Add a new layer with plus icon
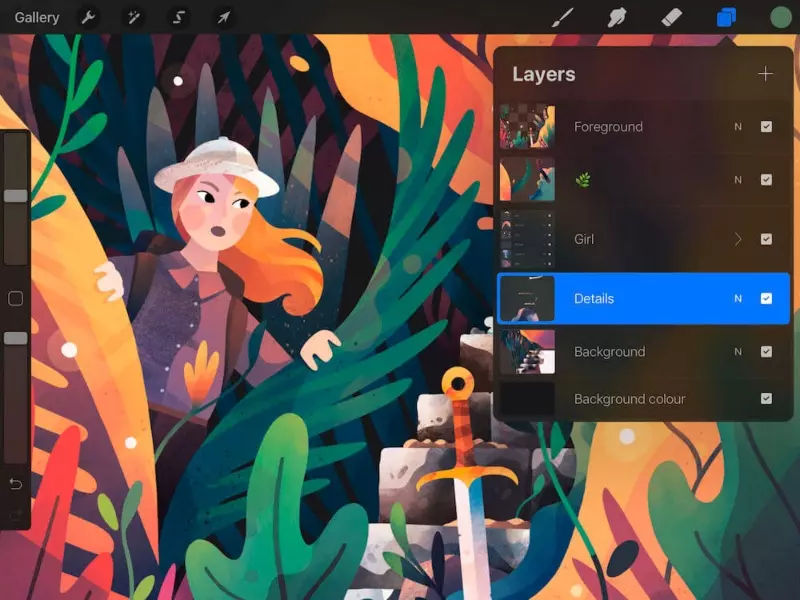The image size is (800, 600). pos(765,74)
